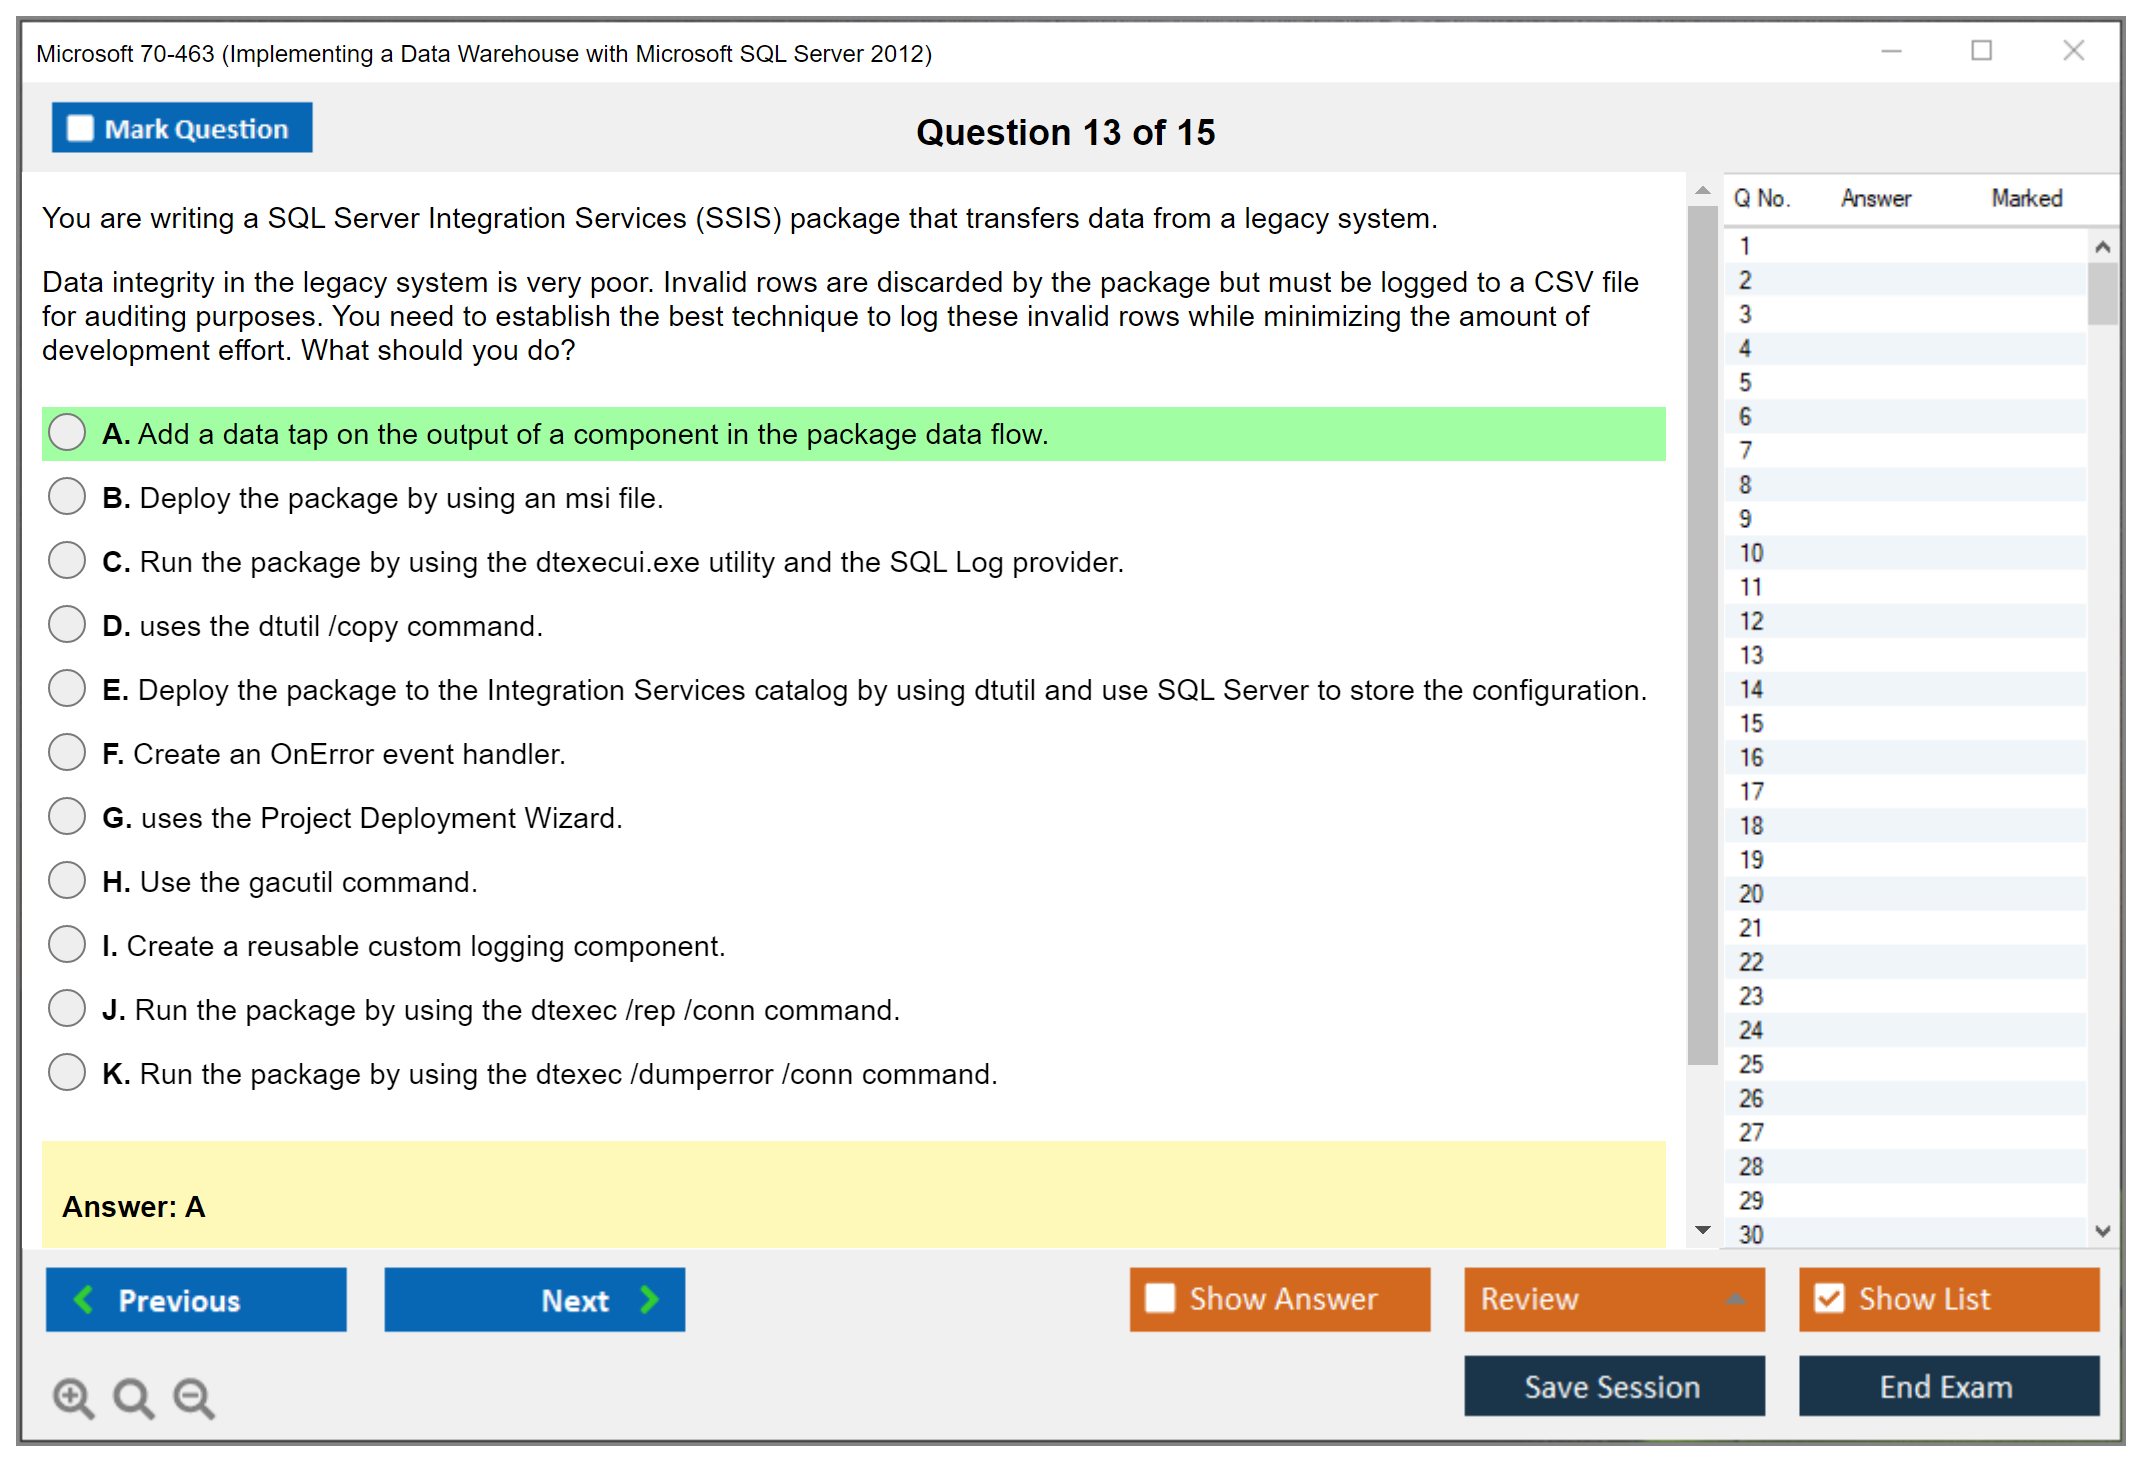This screenshot has height=1470, width=2150.
Task: Uncheck the Show List checkbox
Action: coord(1829,1298)
